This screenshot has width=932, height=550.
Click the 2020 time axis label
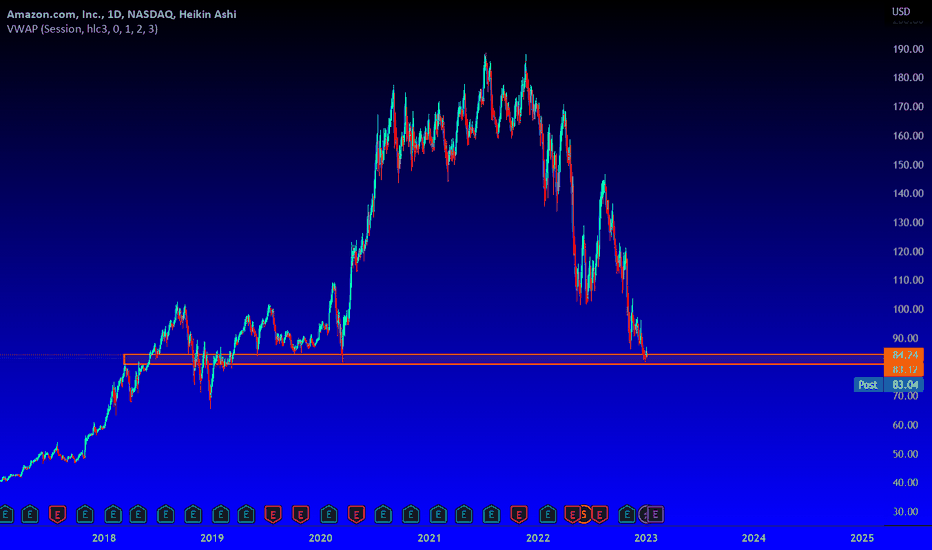coord(320,538)
